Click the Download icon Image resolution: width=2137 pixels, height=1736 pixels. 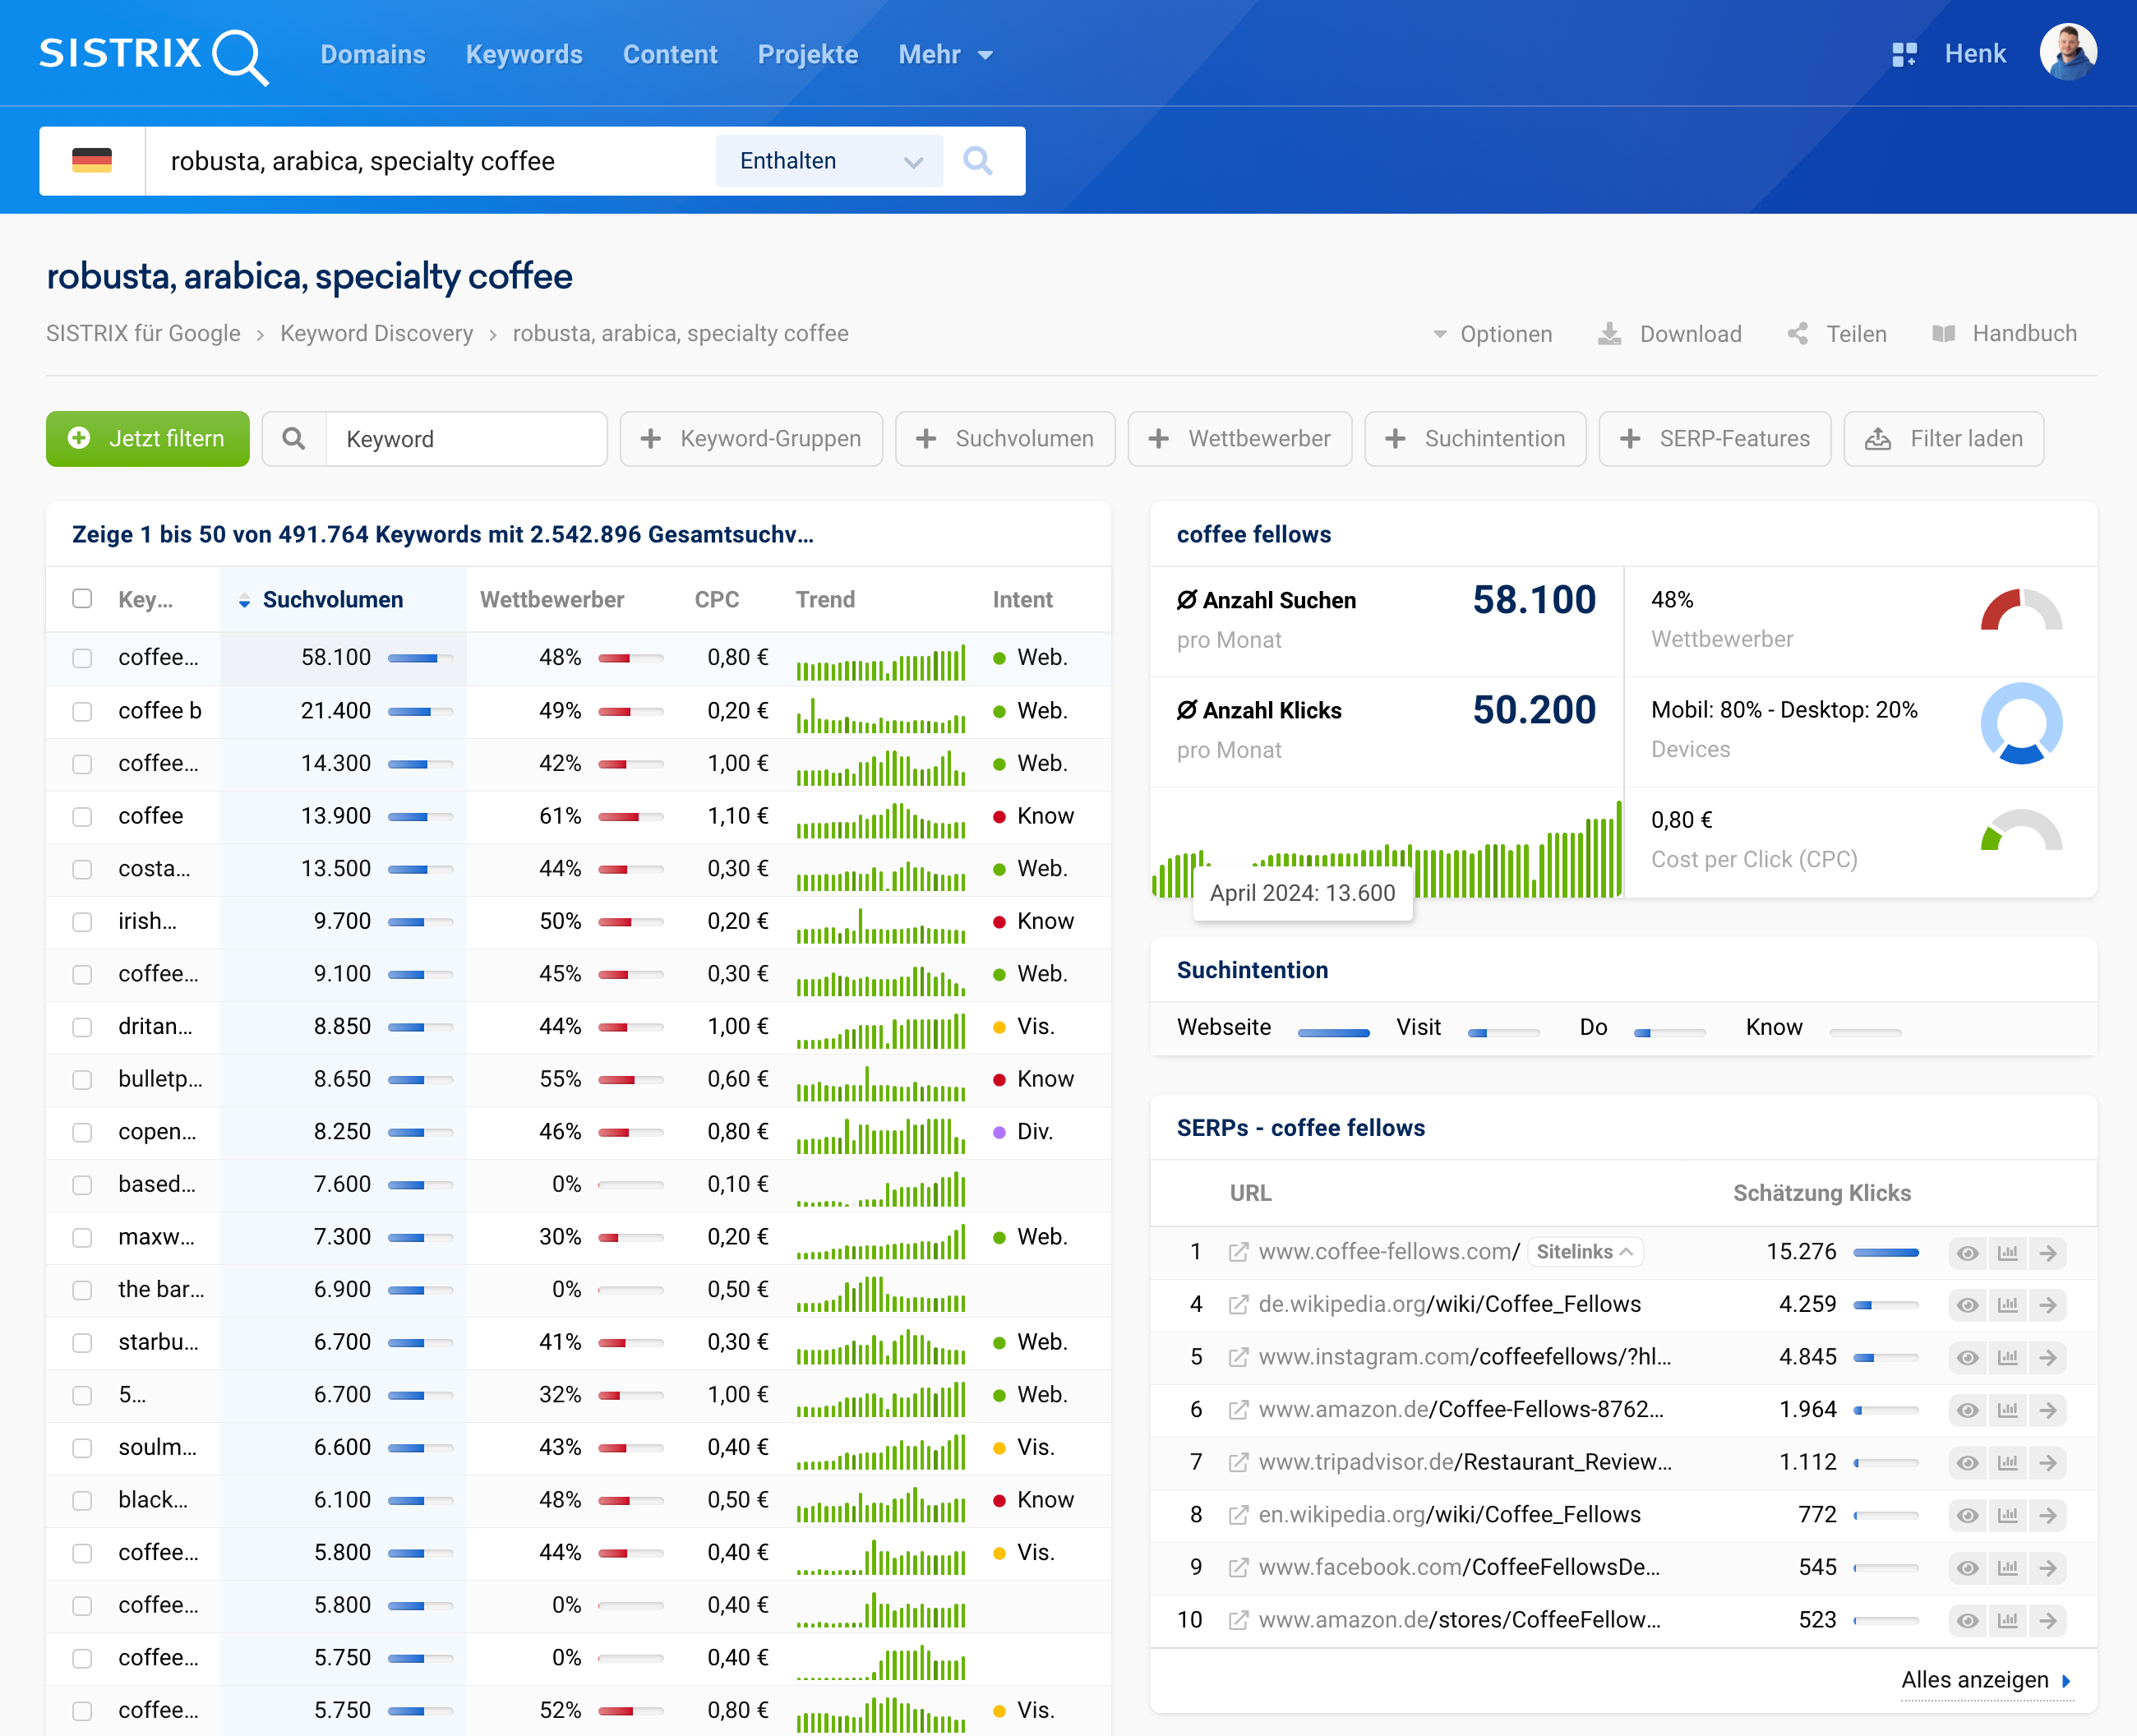click(x=1609, y=334)
